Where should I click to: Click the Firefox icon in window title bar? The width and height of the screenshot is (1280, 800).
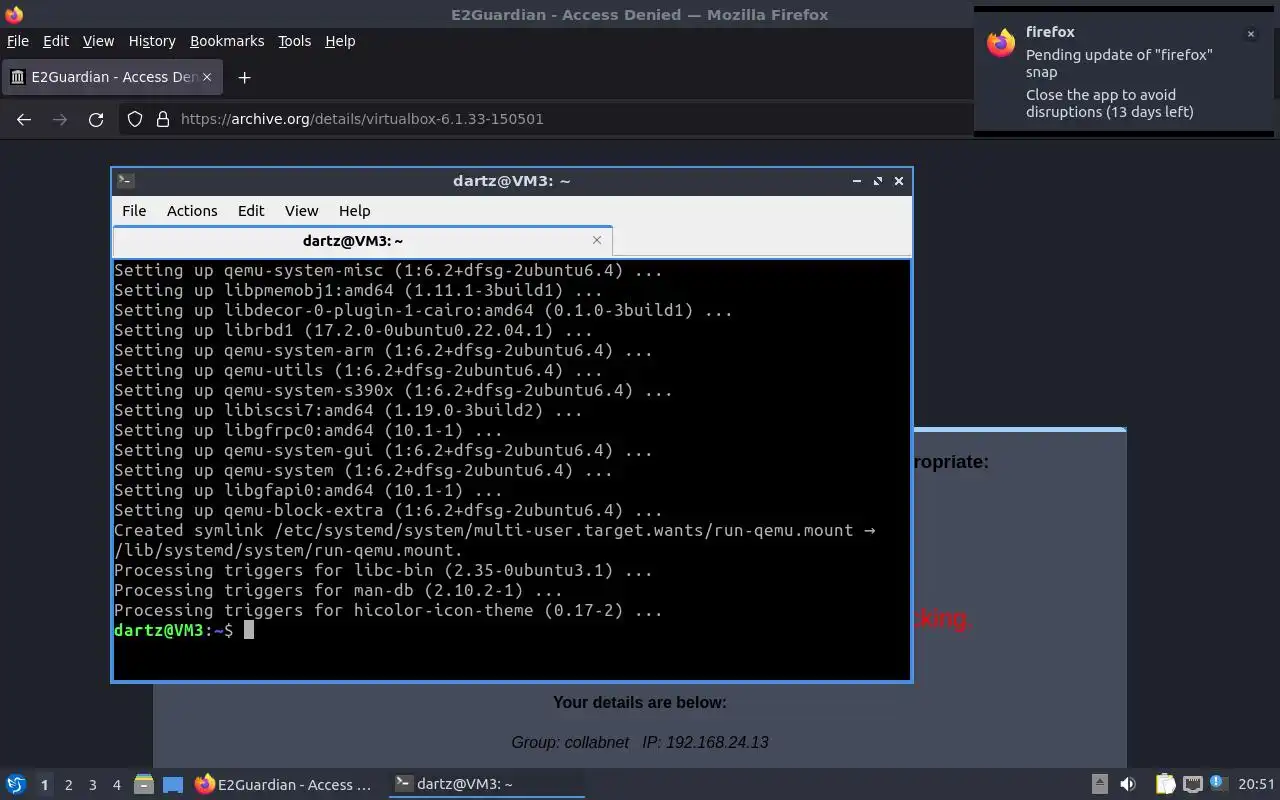(x=14, y=15)
